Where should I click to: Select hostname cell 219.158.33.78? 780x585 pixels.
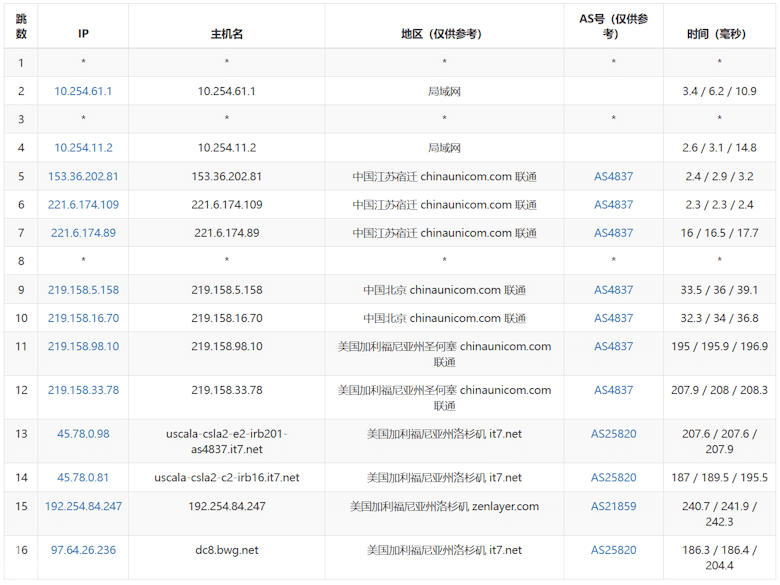pos(226,390)
